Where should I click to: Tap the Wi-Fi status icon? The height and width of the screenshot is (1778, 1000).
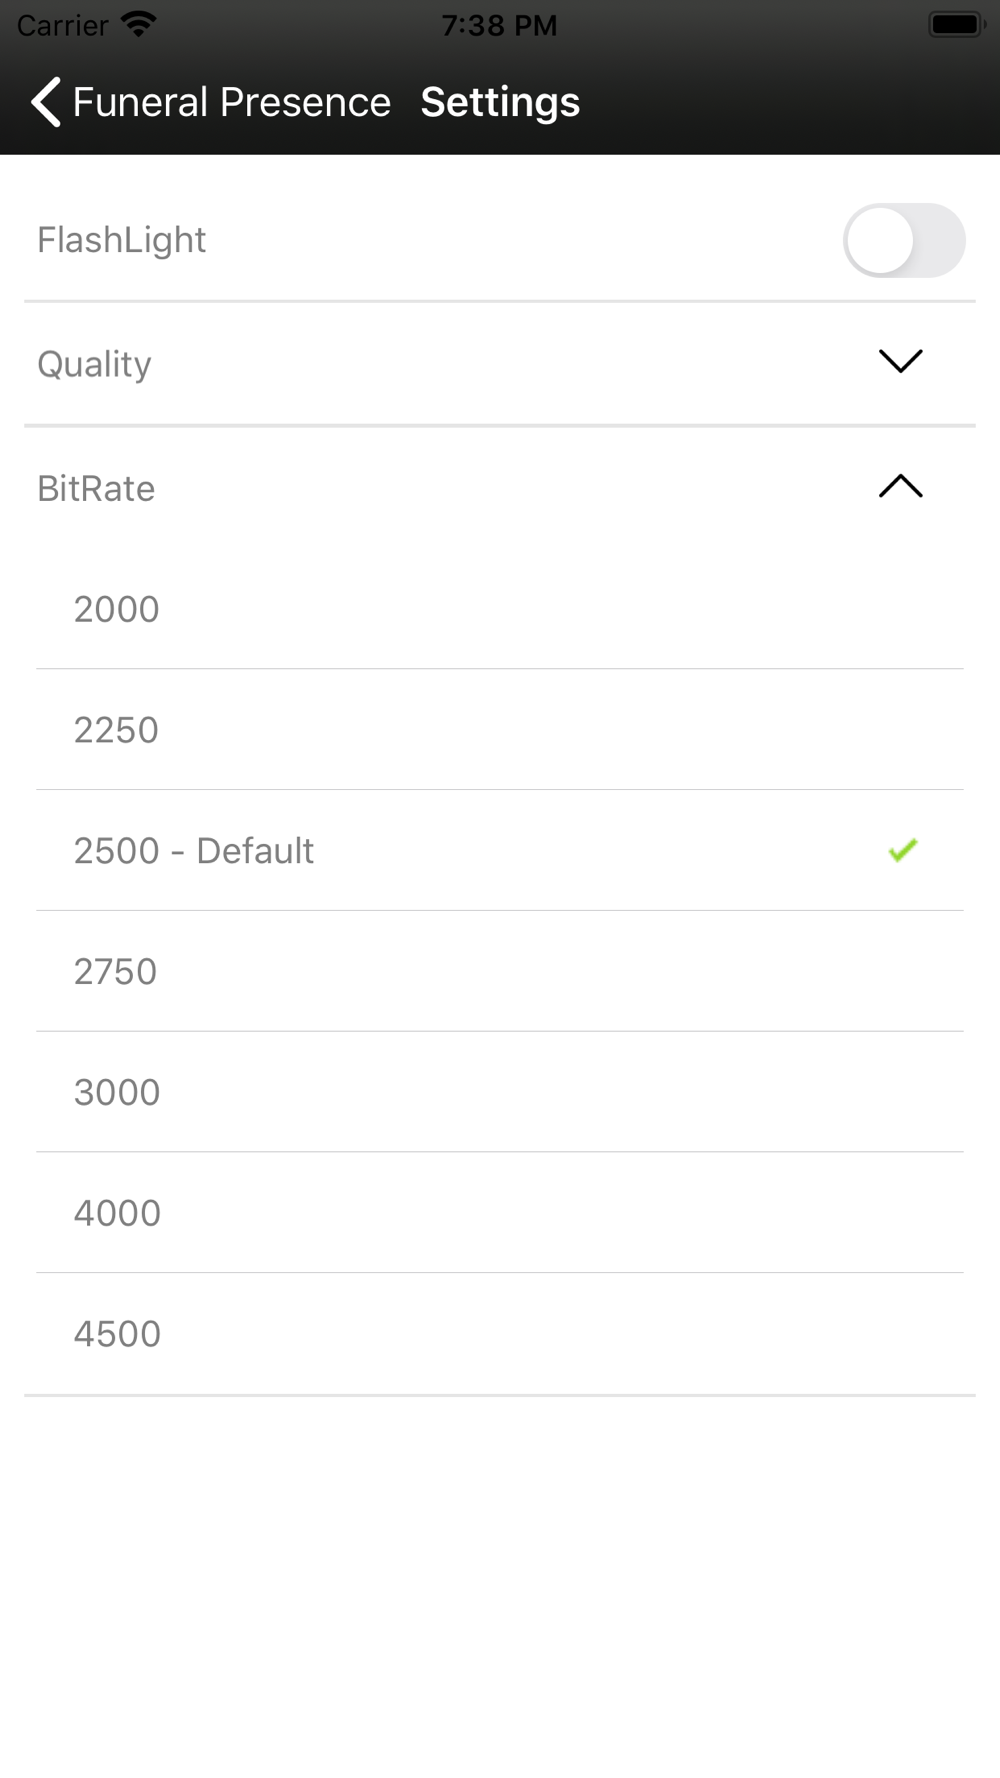[138, 24]
